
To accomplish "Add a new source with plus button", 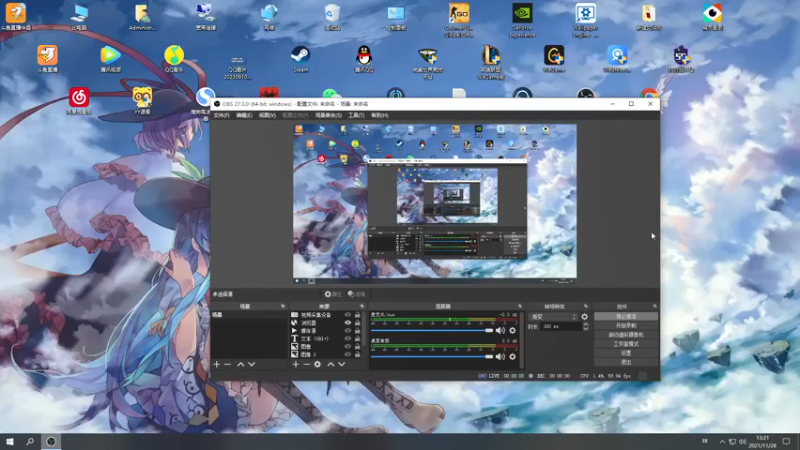I will click(295, 364).
